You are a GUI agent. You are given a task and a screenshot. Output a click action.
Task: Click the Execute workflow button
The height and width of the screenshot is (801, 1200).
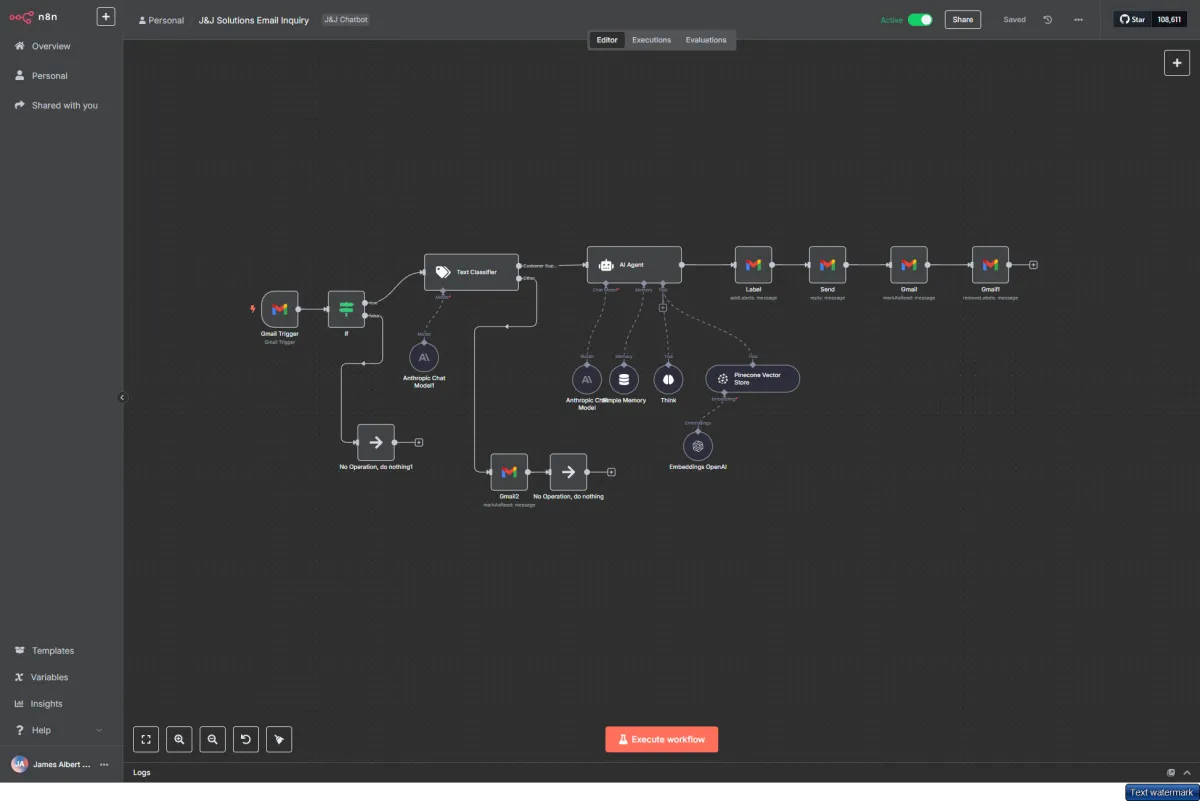[661, 739]
